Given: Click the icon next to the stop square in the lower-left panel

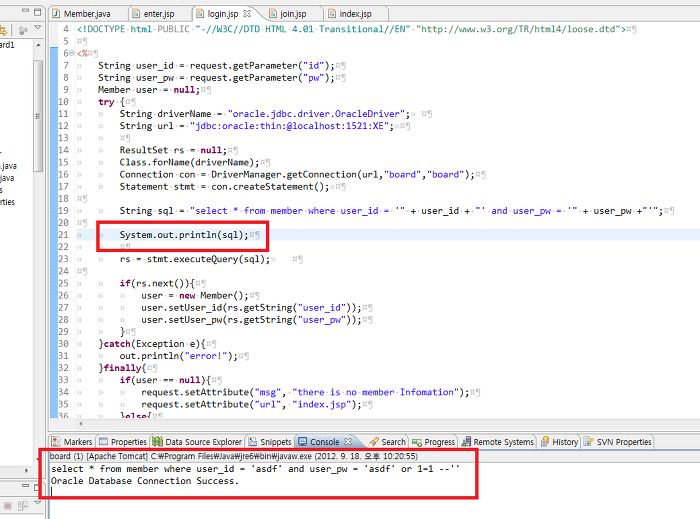Looking at the screenshot, I should pos(23,506).
